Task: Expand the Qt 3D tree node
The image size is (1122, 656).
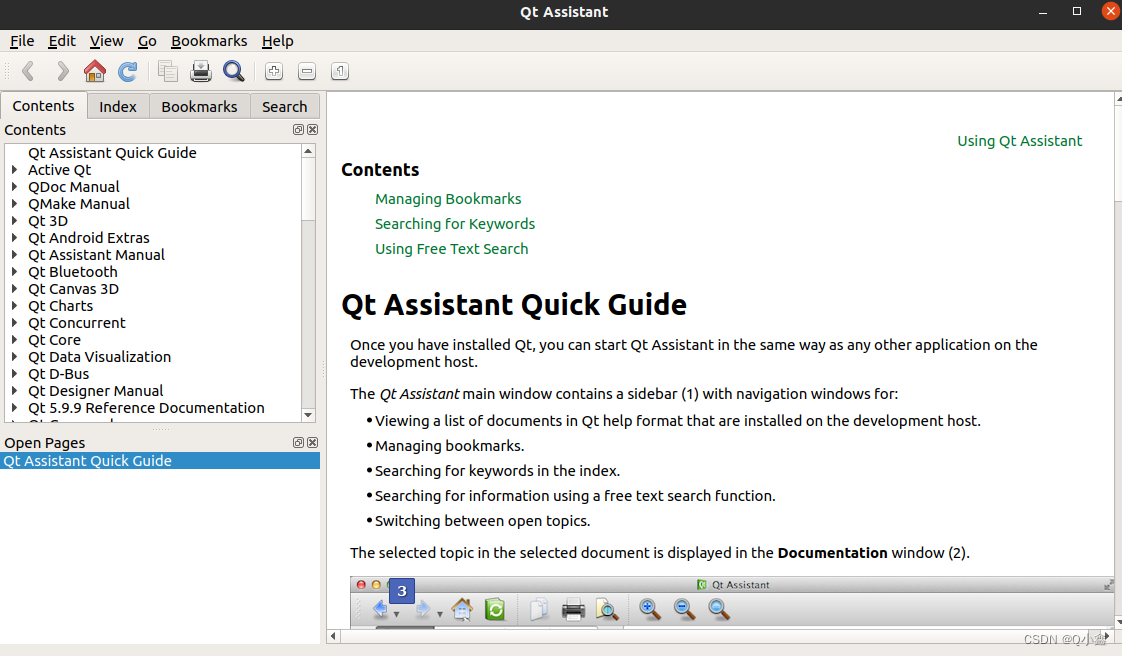Action: pos(14,221)
